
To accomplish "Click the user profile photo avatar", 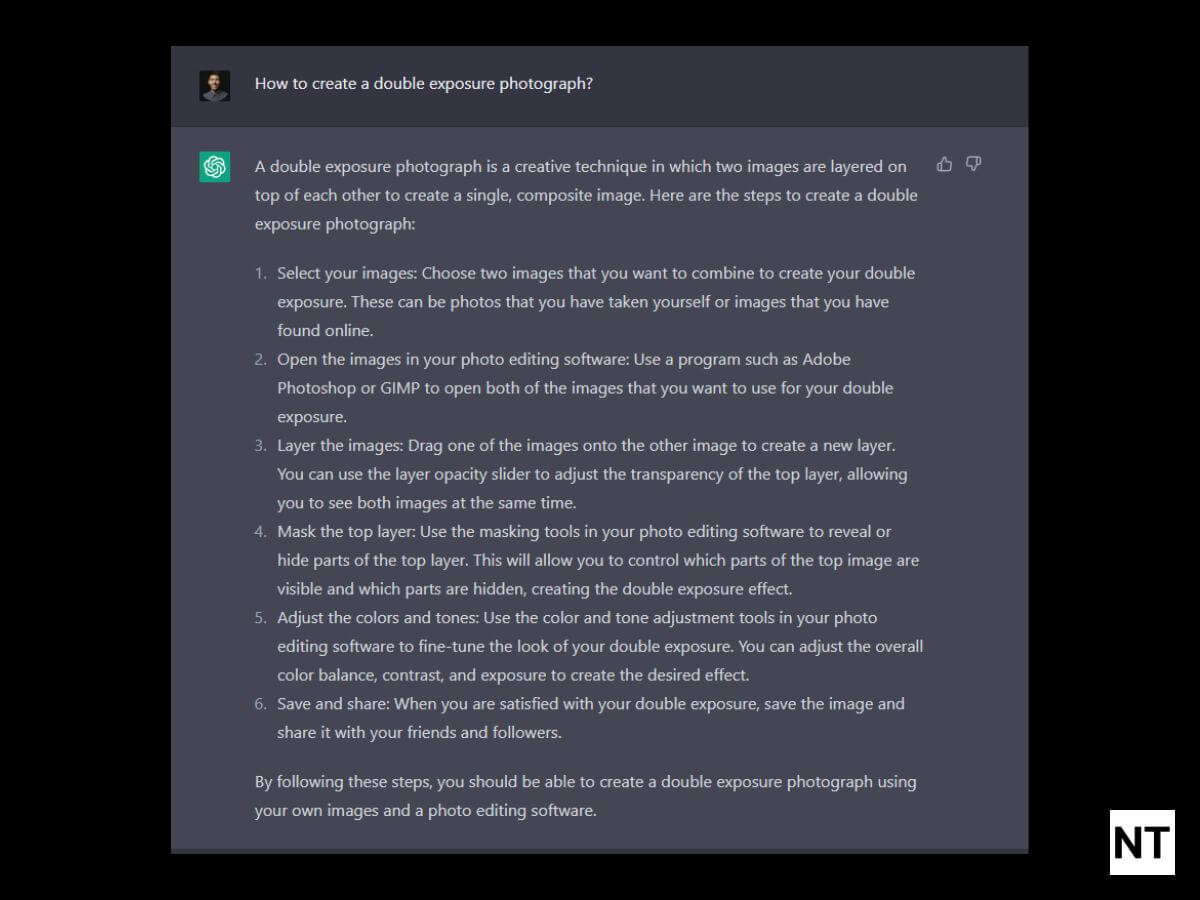I will click(x=215, y=85).
